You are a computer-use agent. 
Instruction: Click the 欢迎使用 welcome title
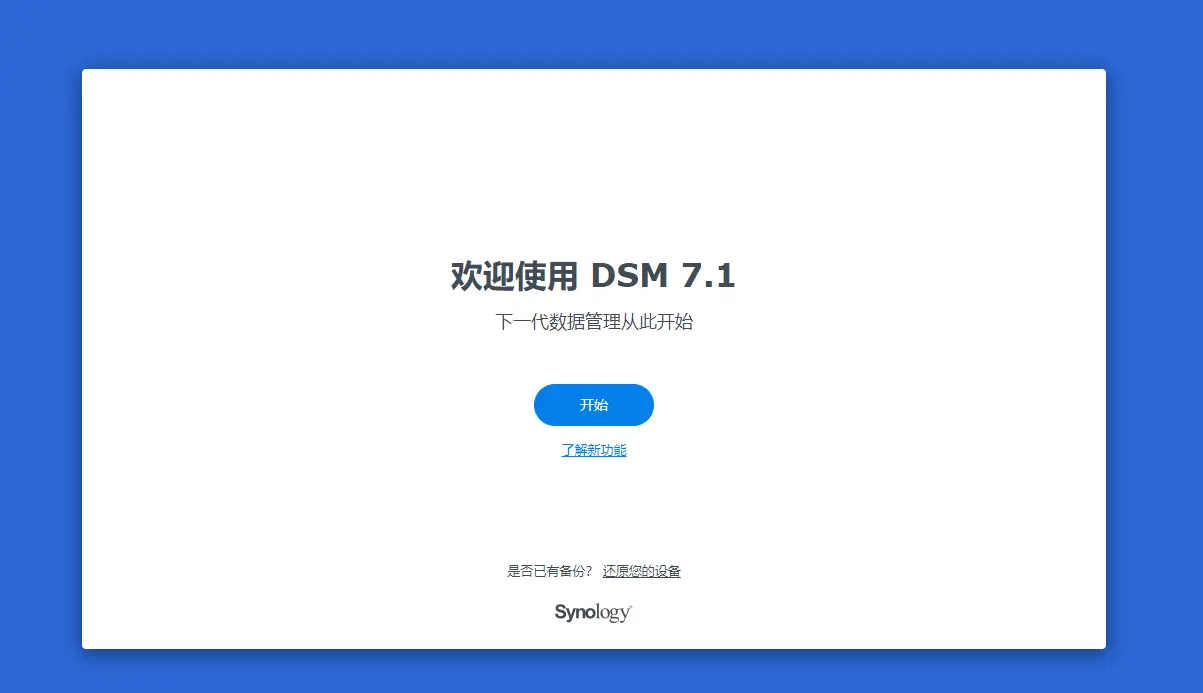click(x=514, y=276)
